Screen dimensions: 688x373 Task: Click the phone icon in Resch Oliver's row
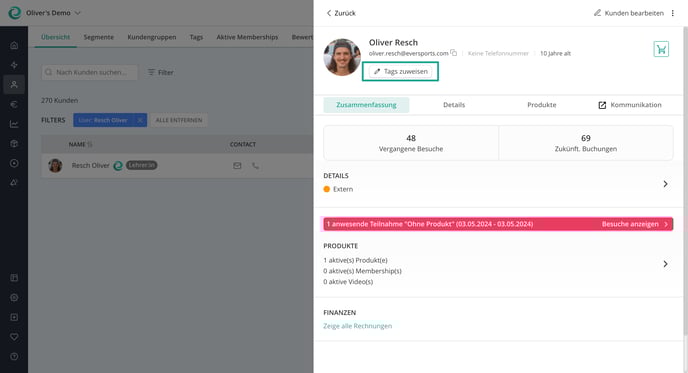[x=255, y=165]
